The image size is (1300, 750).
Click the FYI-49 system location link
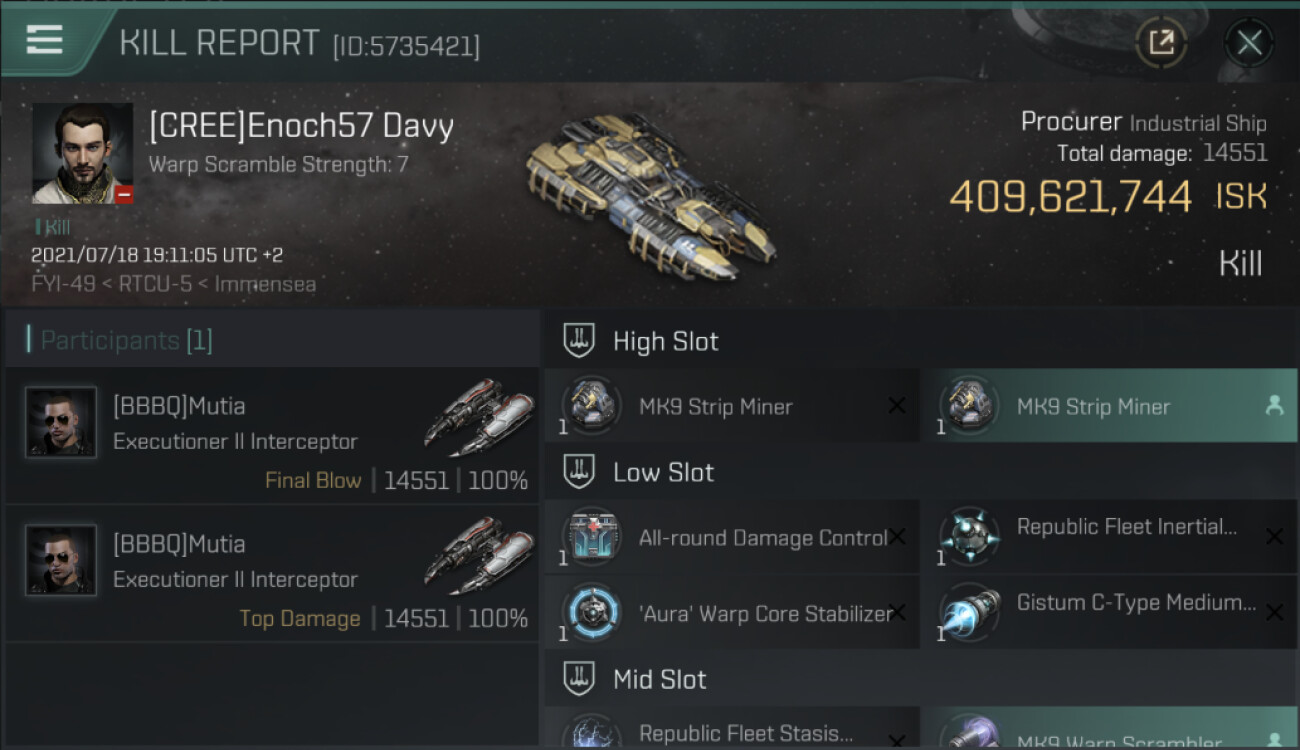[63, 284]
